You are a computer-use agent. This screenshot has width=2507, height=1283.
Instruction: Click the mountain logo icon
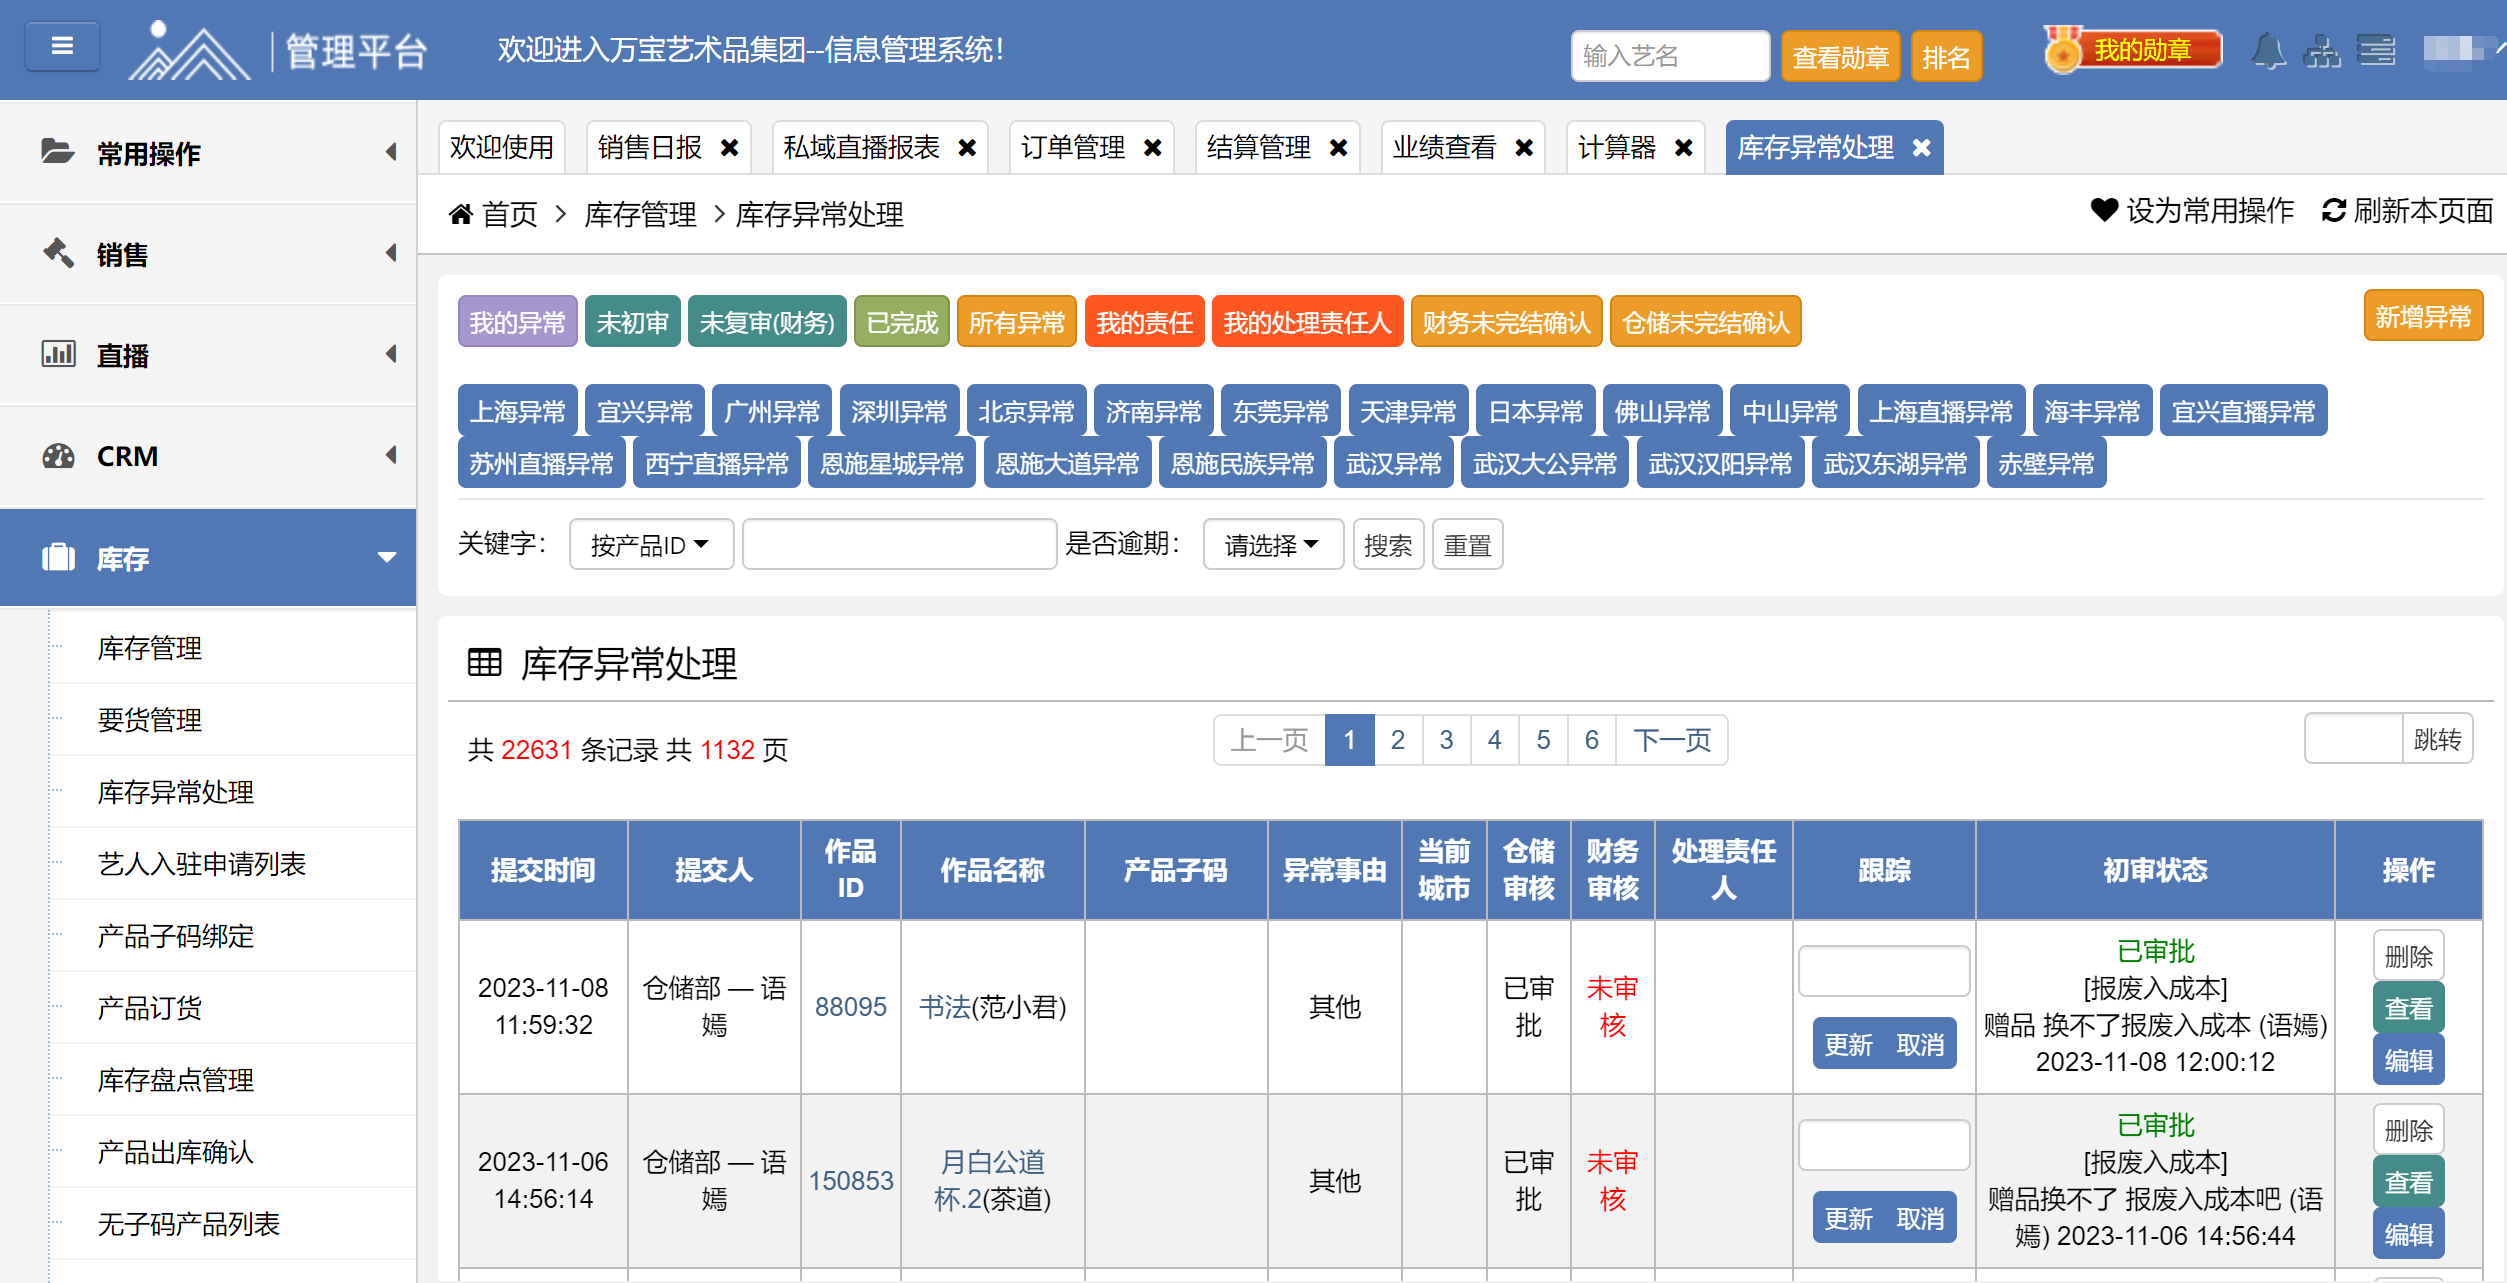(x=189, y=50)
